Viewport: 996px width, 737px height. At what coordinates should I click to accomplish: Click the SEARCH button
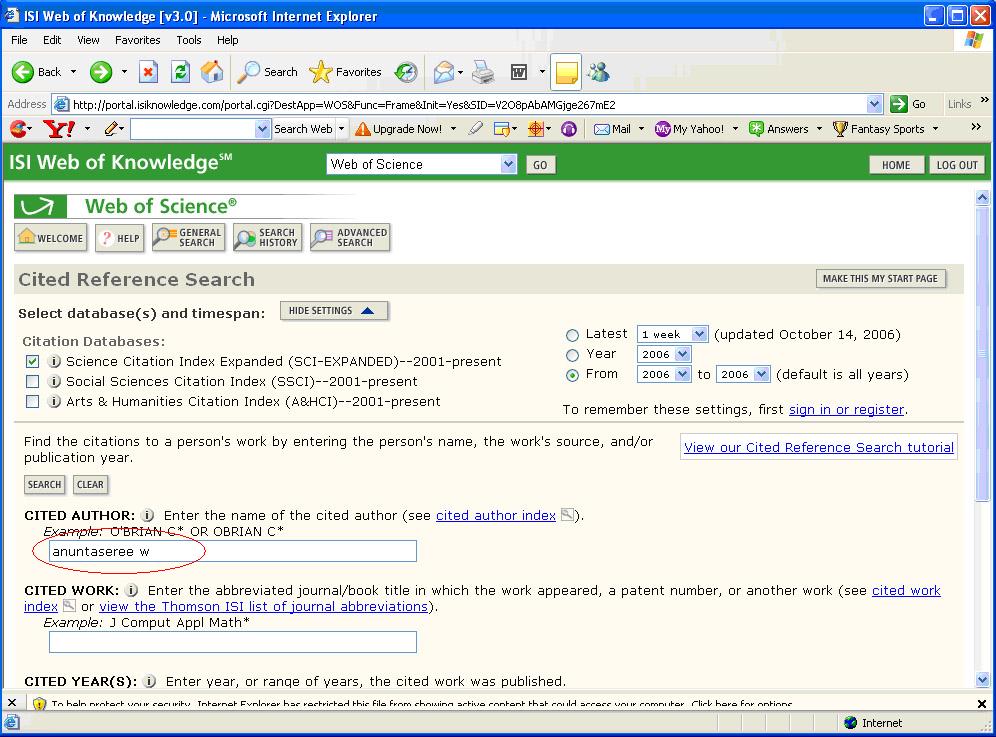44,484
